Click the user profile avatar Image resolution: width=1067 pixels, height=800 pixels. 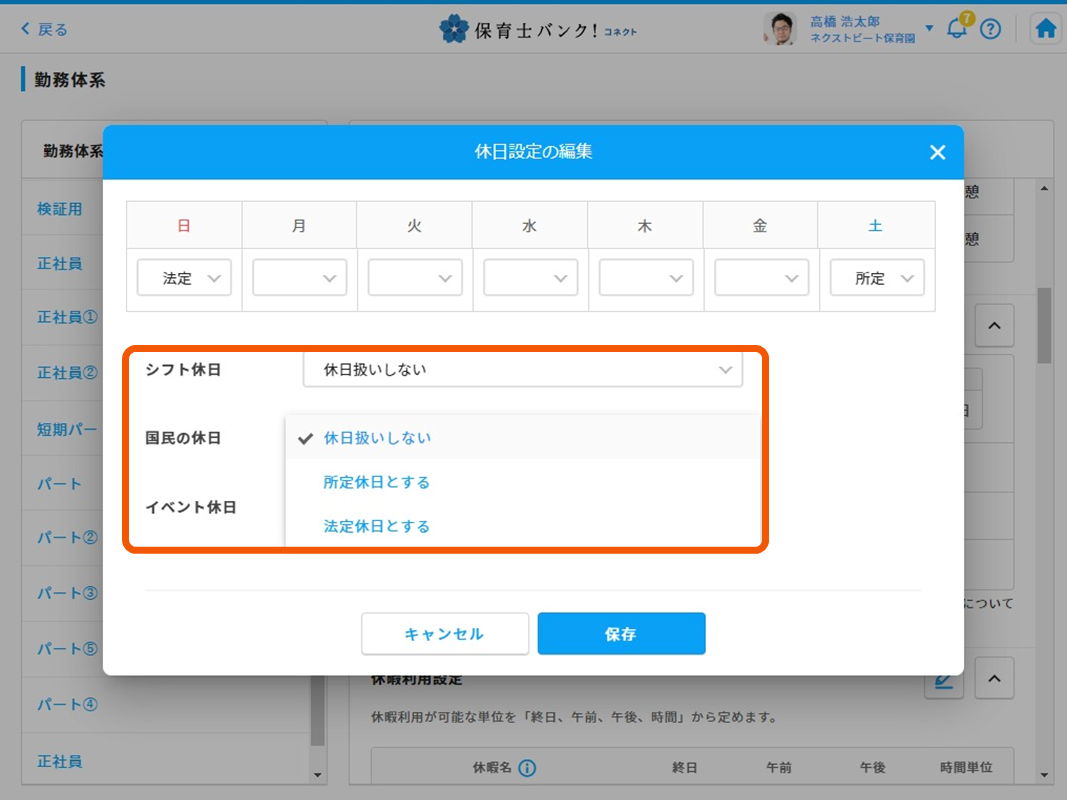click(779, 29)
